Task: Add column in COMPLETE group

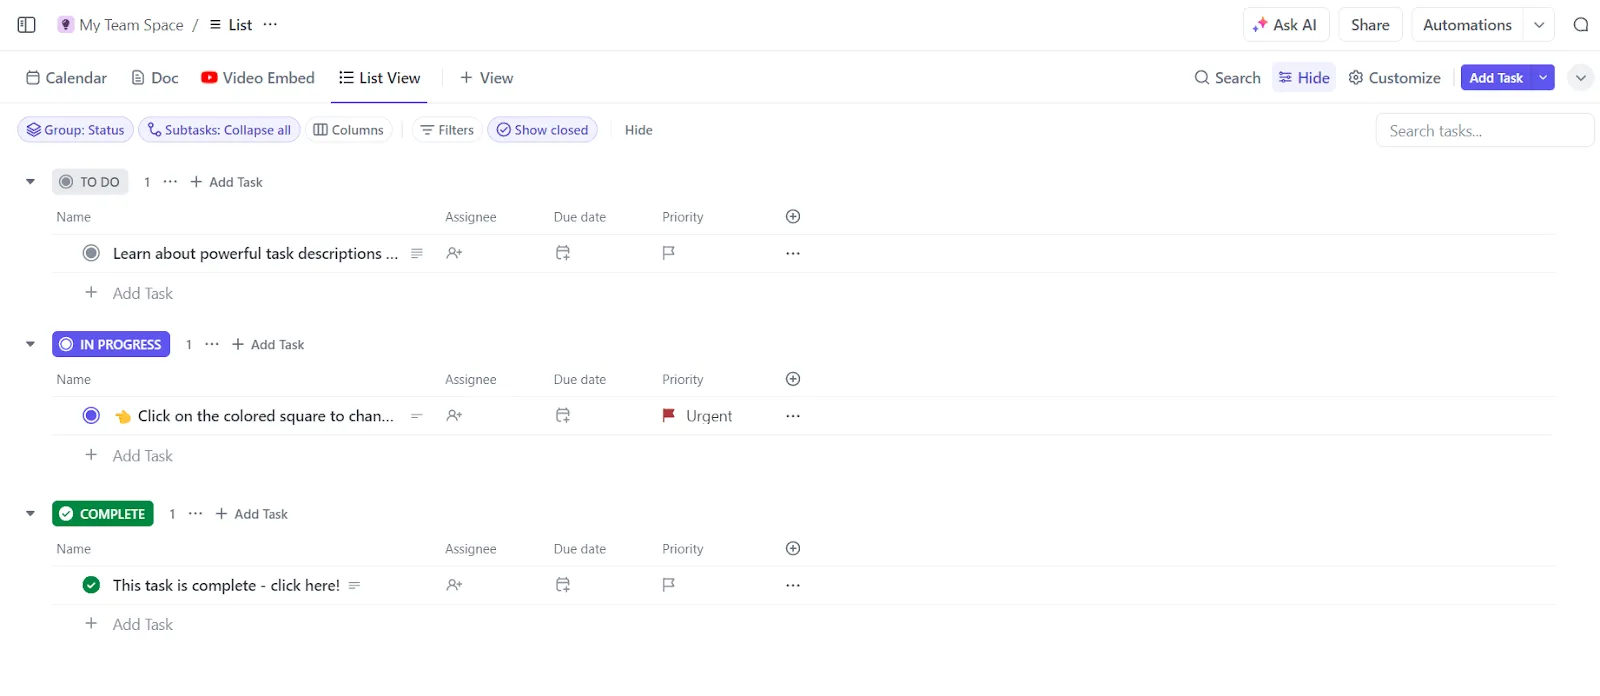Action: (x=793, y=548)
